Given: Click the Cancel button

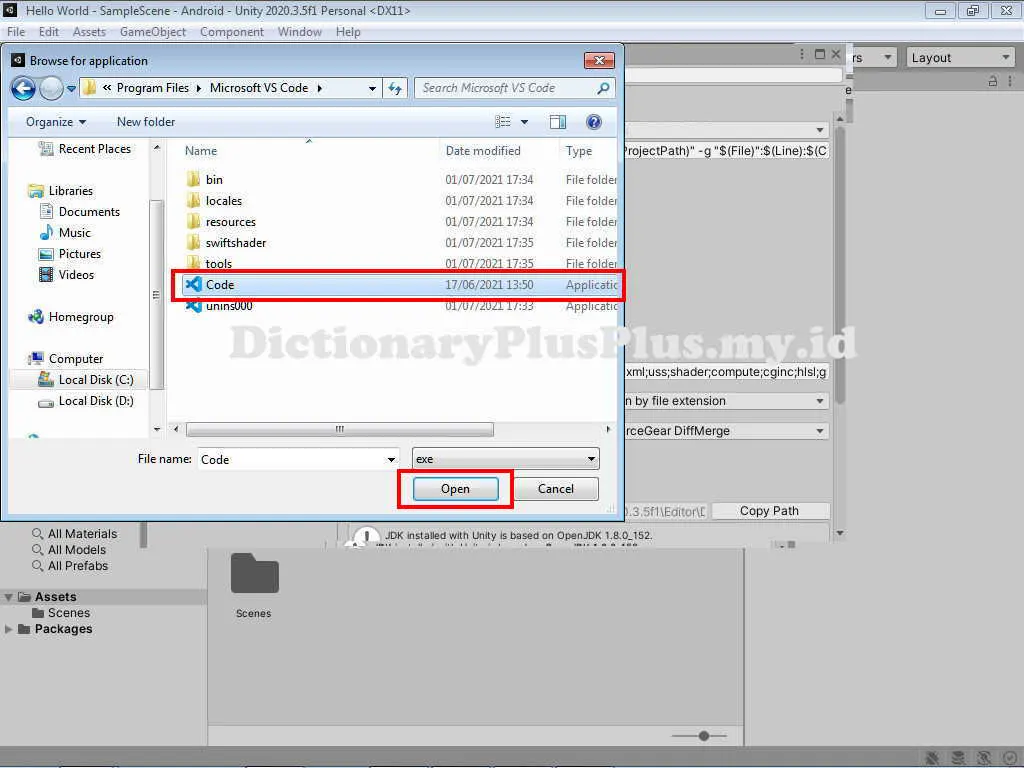Looking at the screenshot, I should [x=556, y=489].
